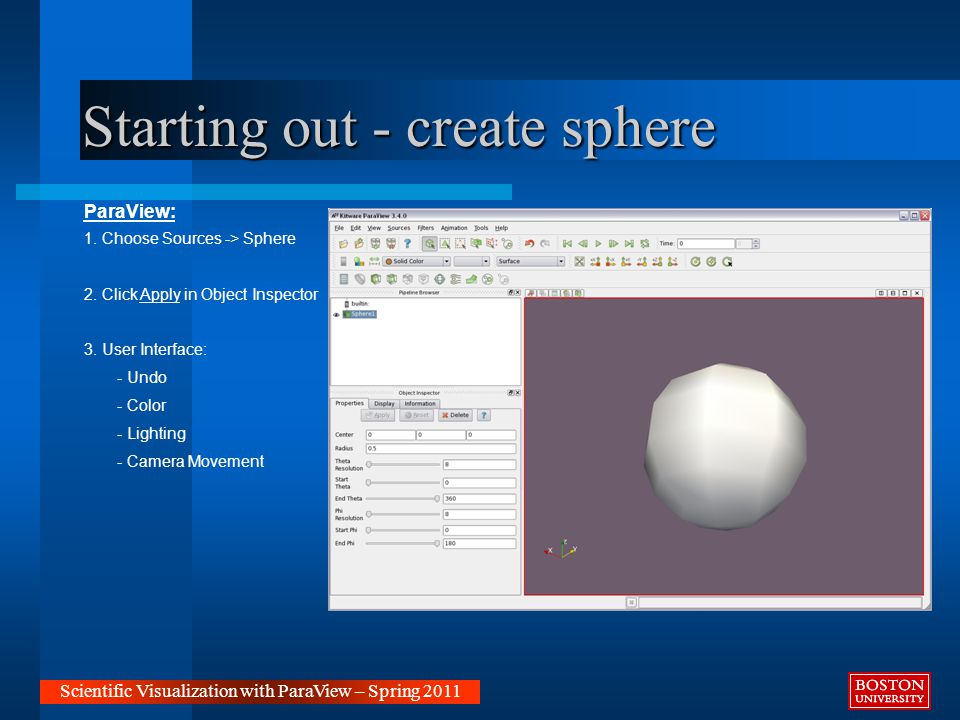Viewport: 960px width, 720px height.
Task: Click the Apply button in Object Inspector
Action: coord(378,415)
